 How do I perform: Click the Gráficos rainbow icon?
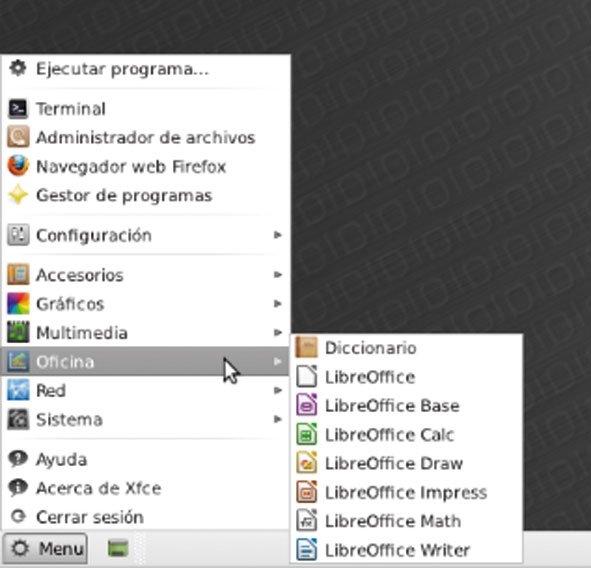pos(18,304)
